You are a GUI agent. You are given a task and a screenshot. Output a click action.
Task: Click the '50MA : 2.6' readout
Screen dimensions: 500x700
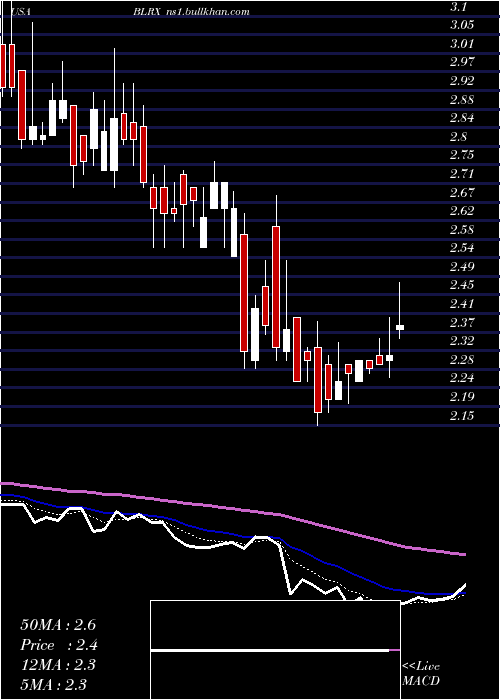[58, 625]
